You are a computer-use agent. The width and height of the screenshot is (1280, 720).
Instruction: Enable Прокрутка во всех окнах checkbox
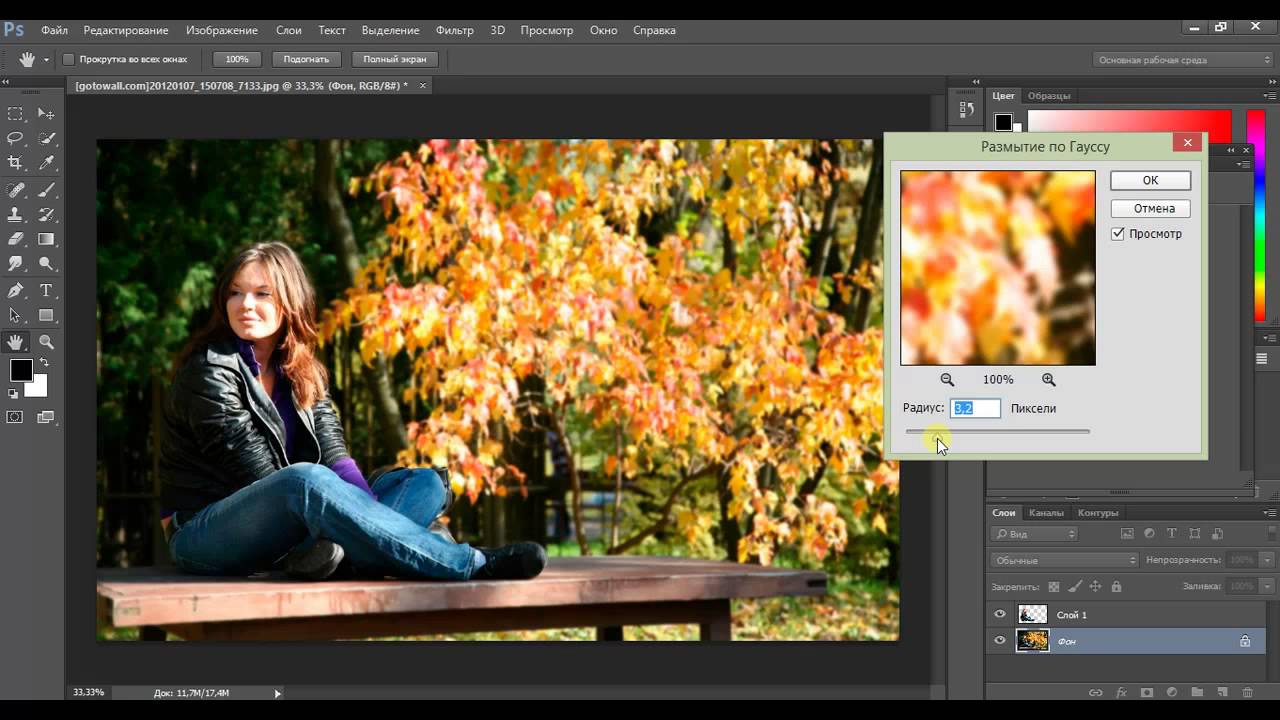point(69,60)
